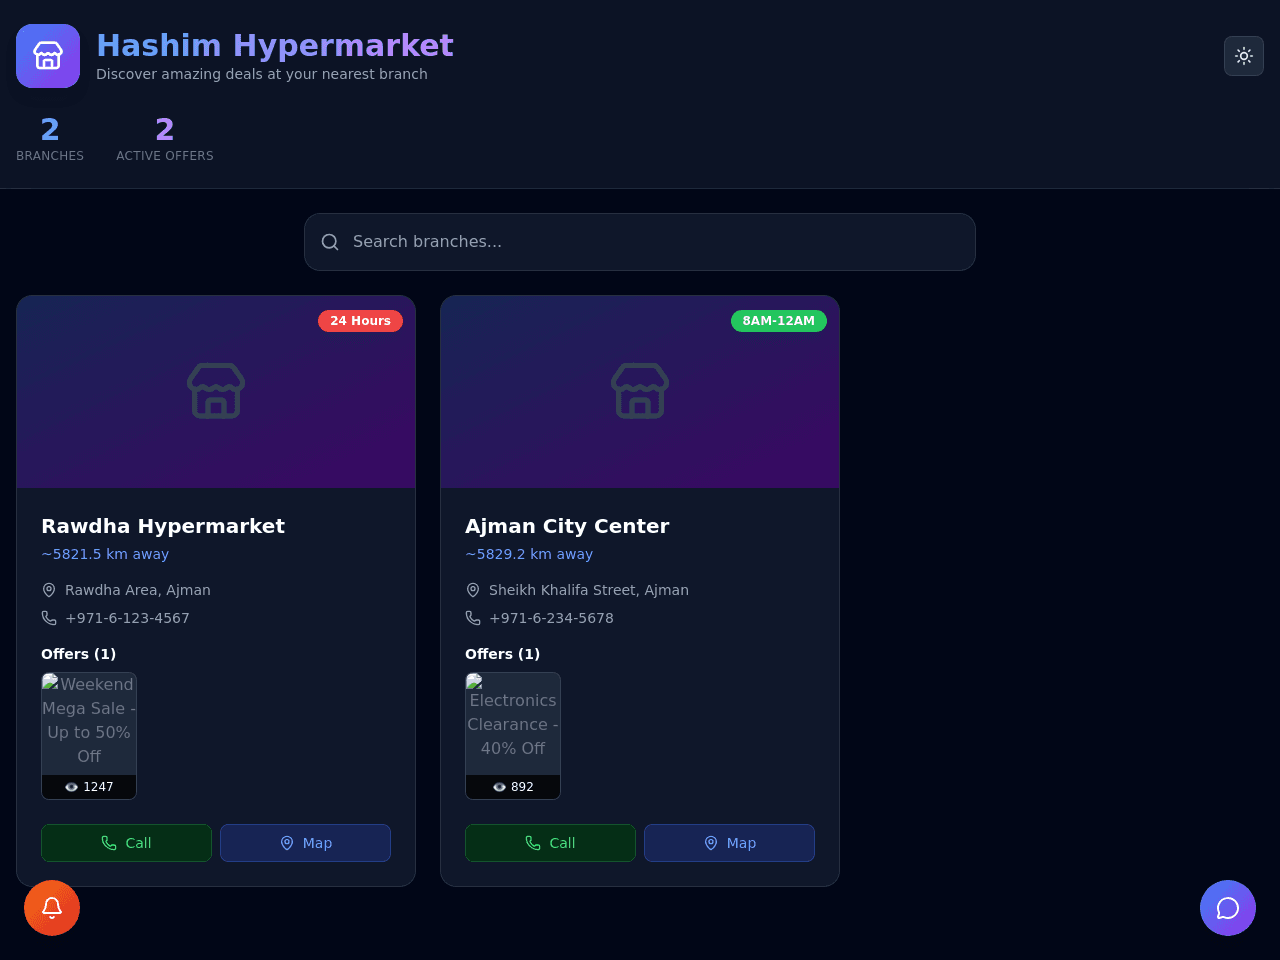Image resolution: width=1280 pixels, height=960 pixels.
Task: Click Offers (1) label under Rawdha Hypermarket
Action: click(78, 654)
